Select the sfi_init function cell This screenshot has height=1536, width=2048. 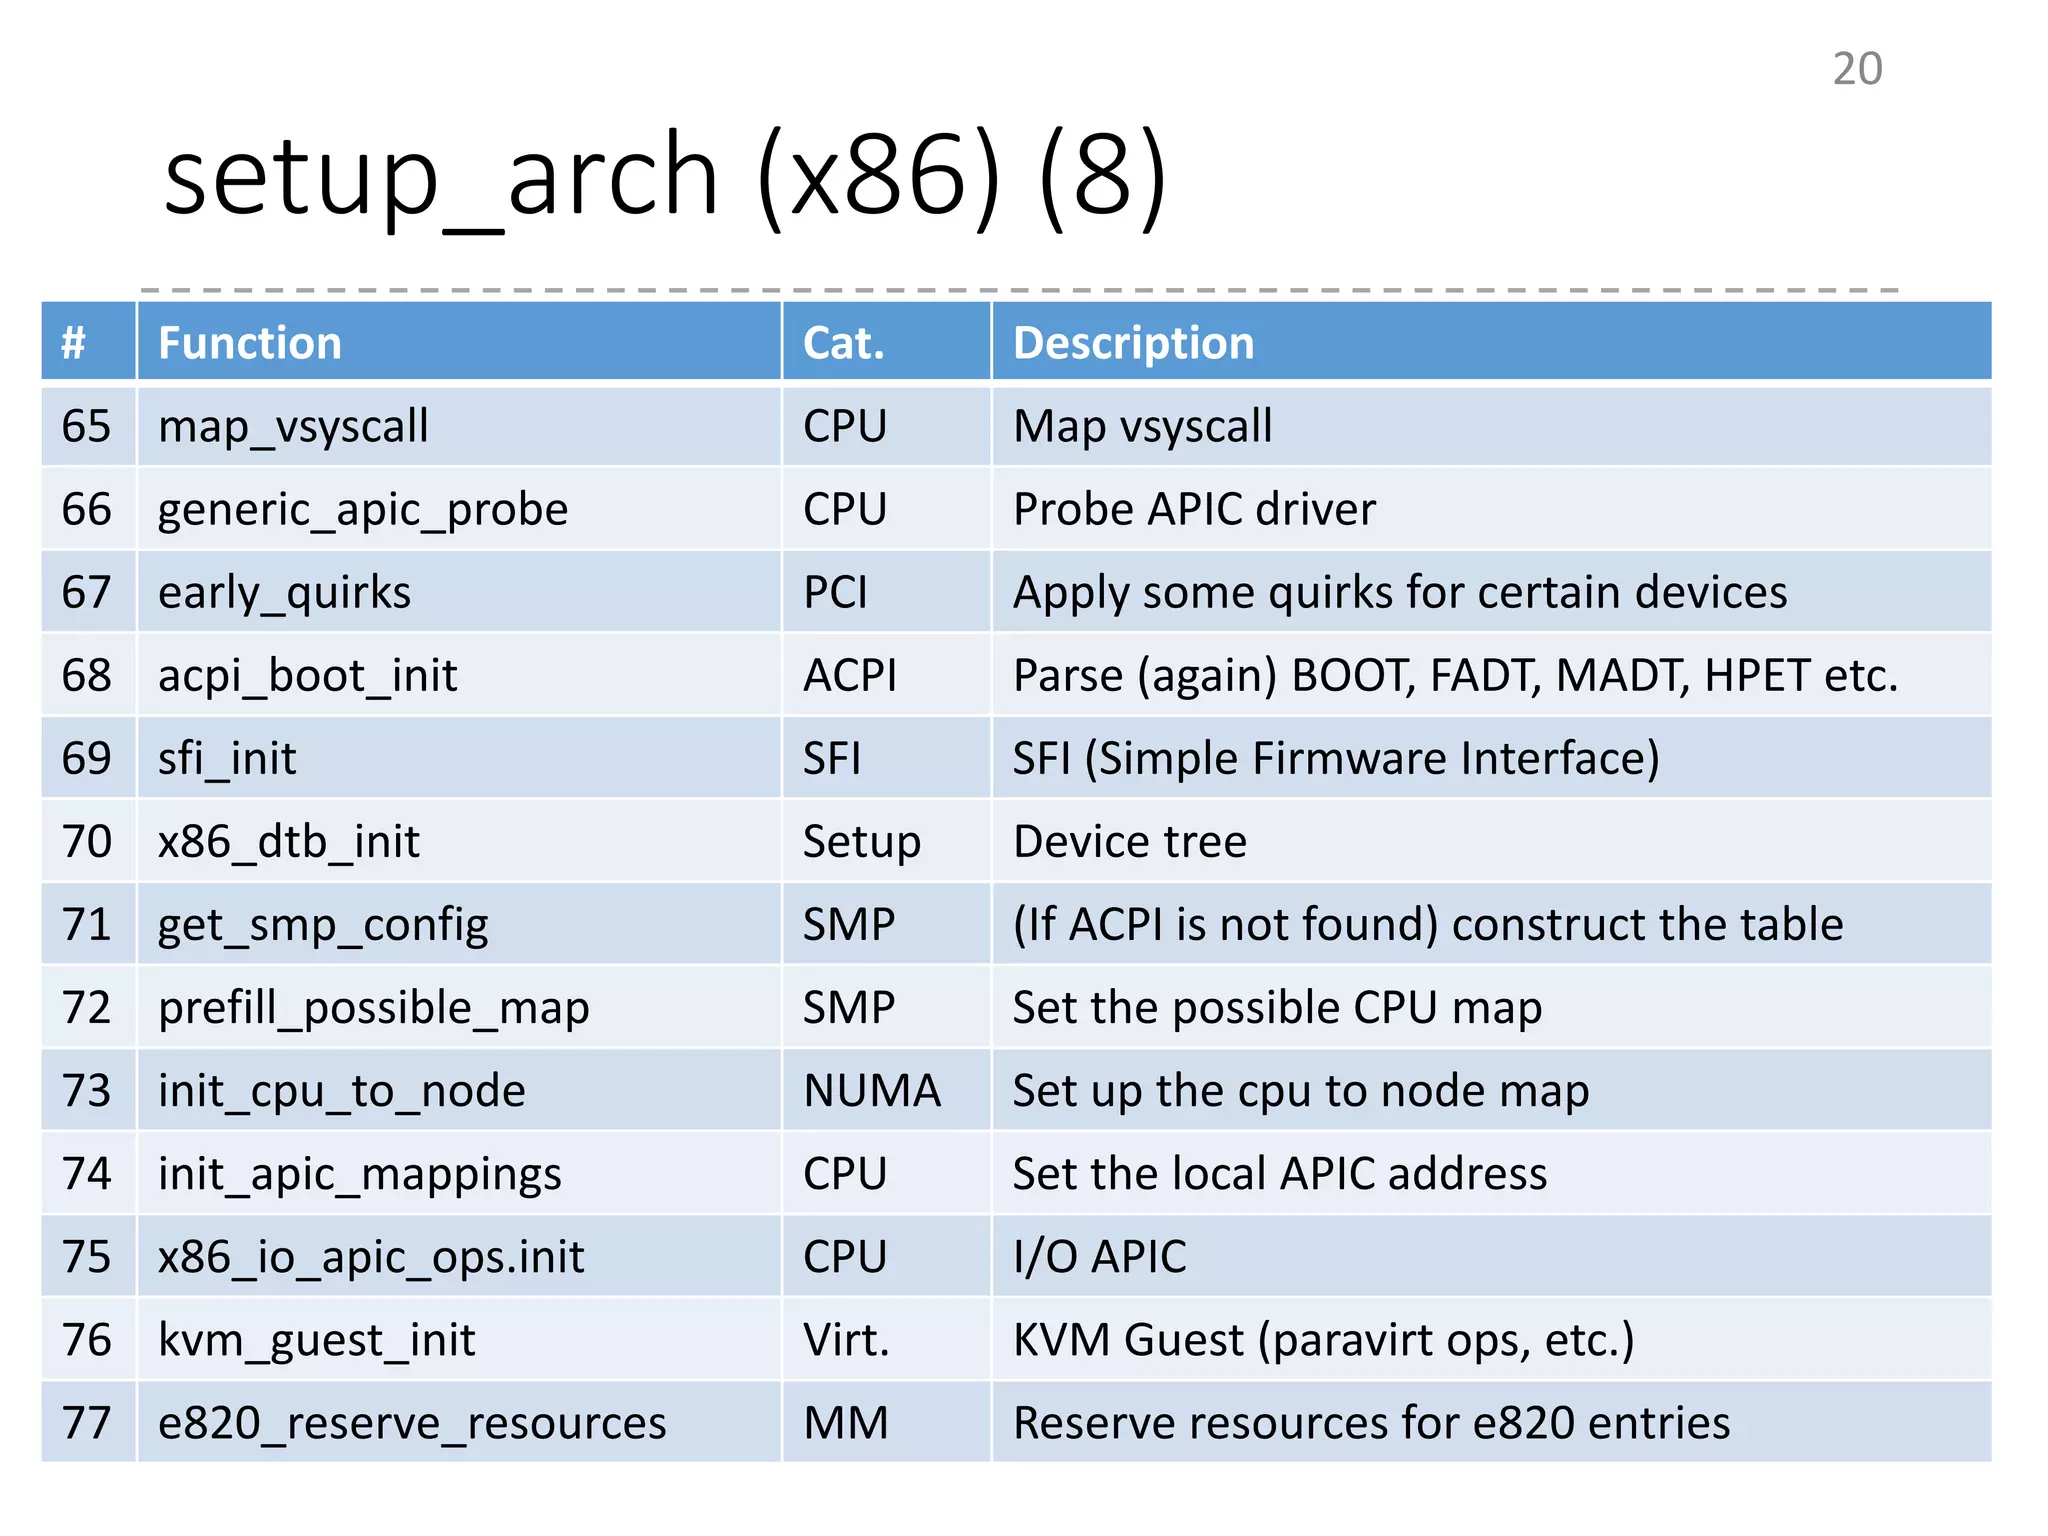[227, 758]
